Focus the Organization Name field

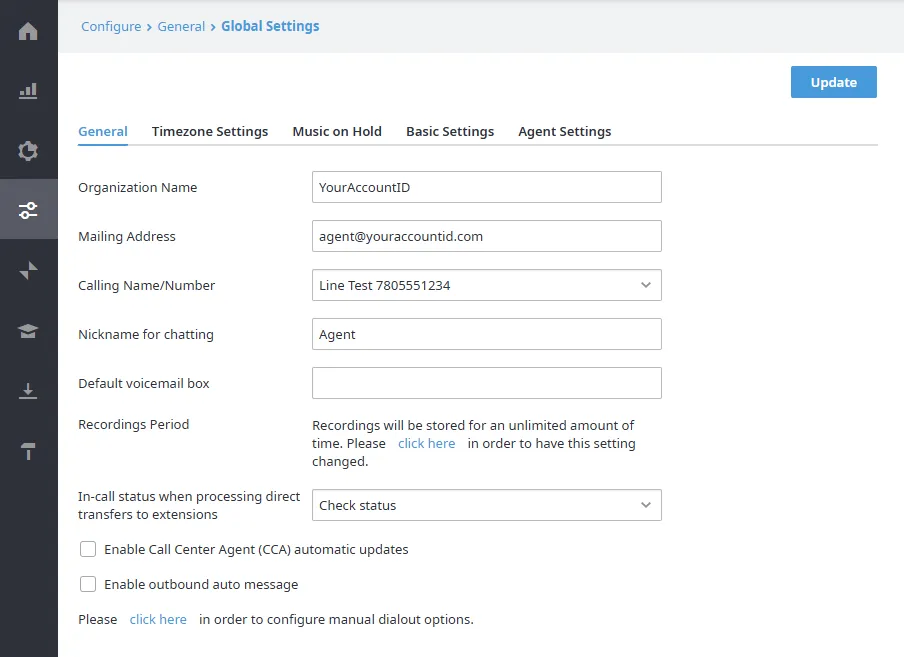tap(487, 187)
